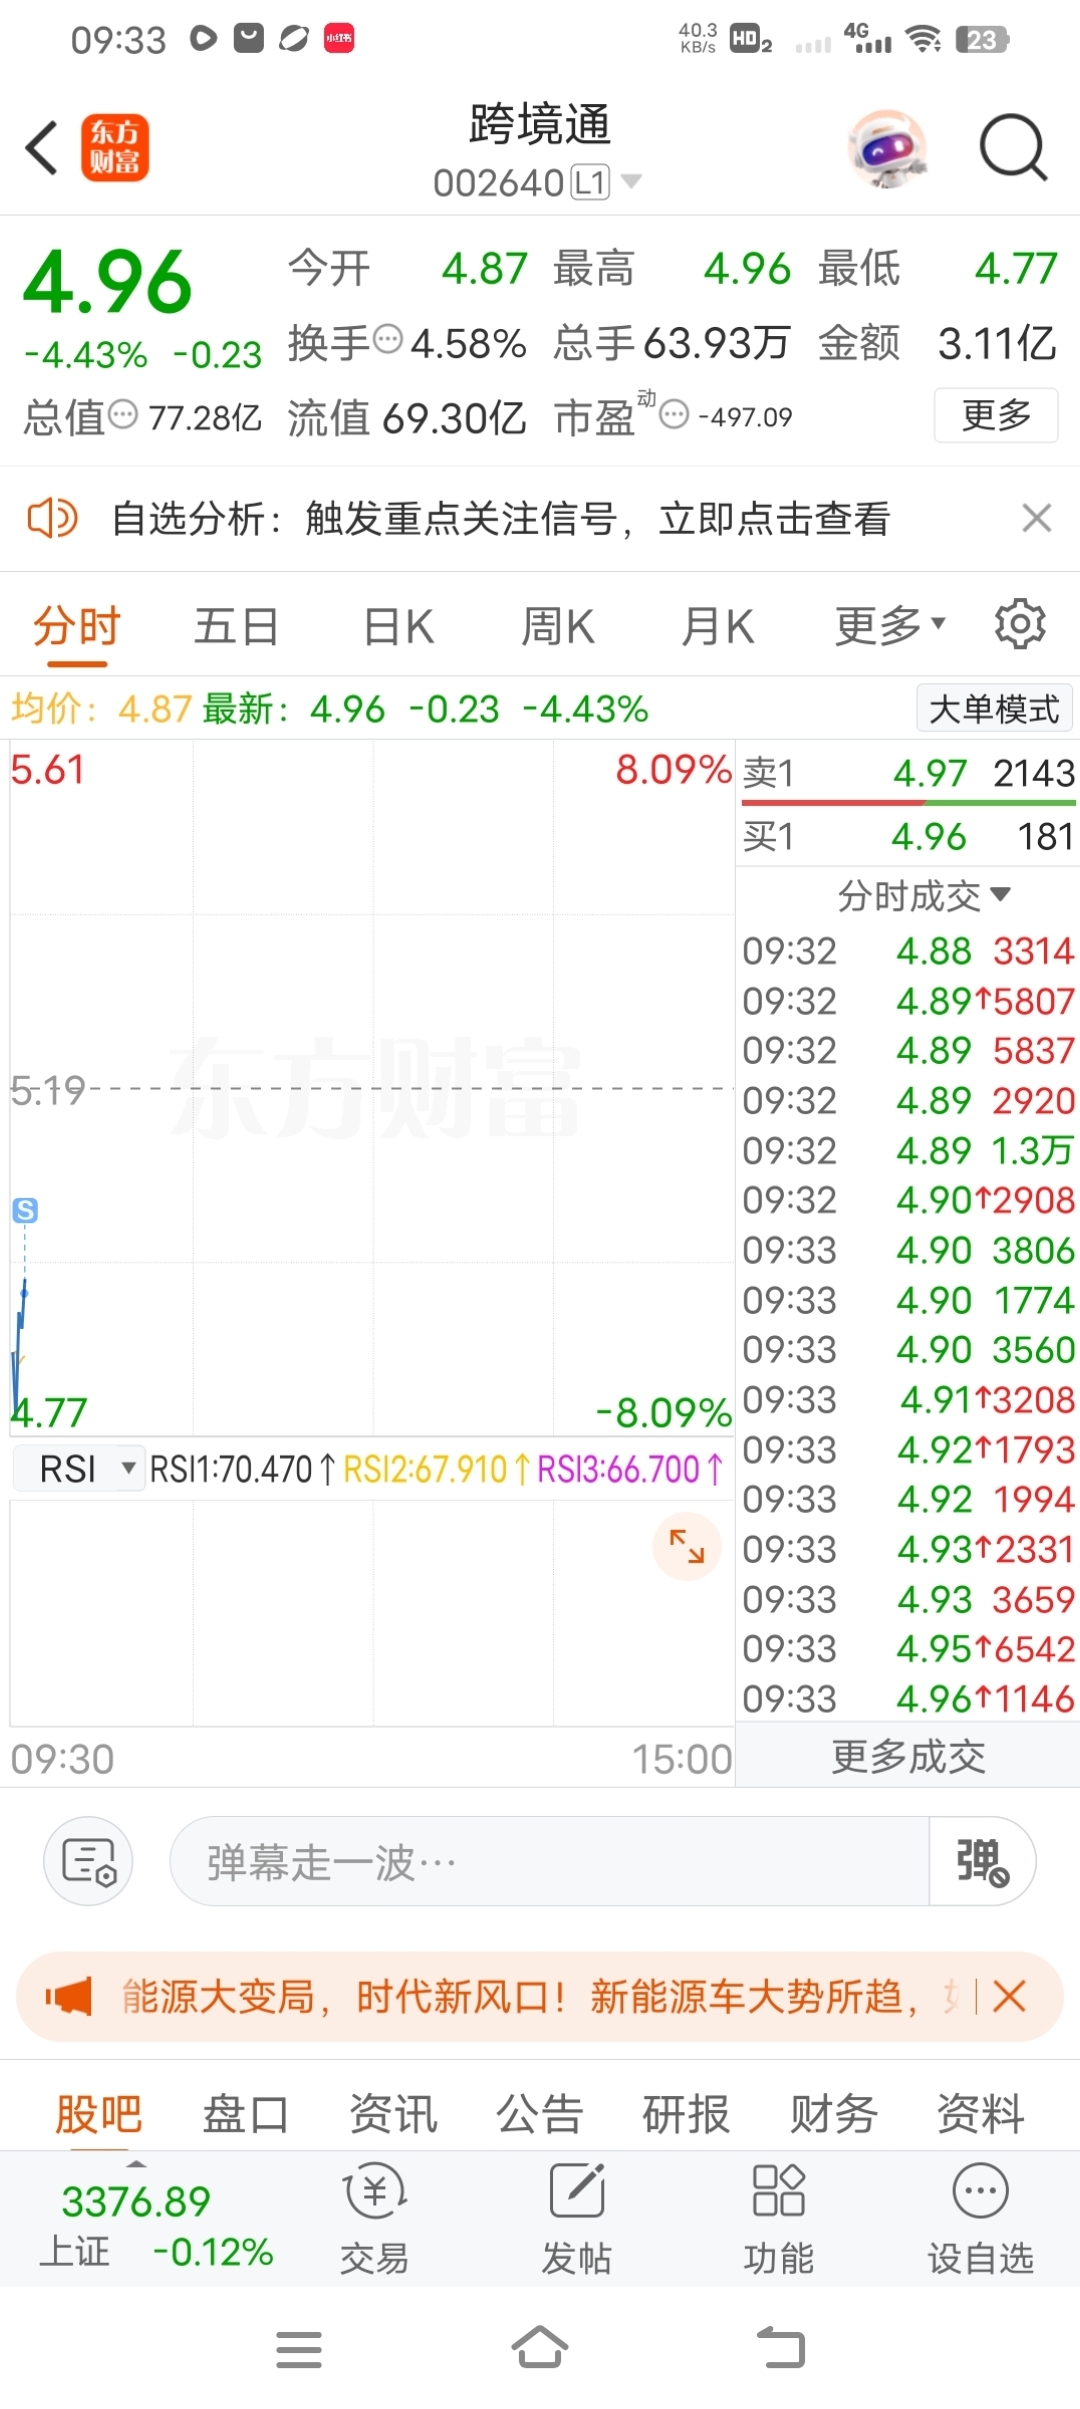Switch to the 财务 tab
The width and height of the screenshot is (1080, 2409).
(834, 2114)
